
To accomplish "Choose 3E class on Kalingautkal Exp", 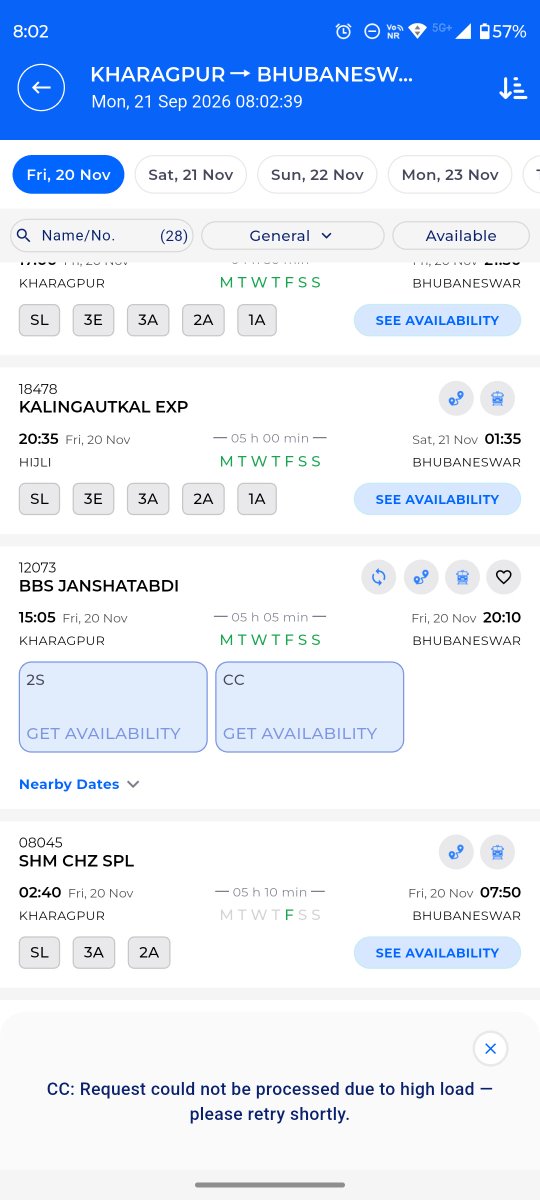I will [x=93, y=499].
